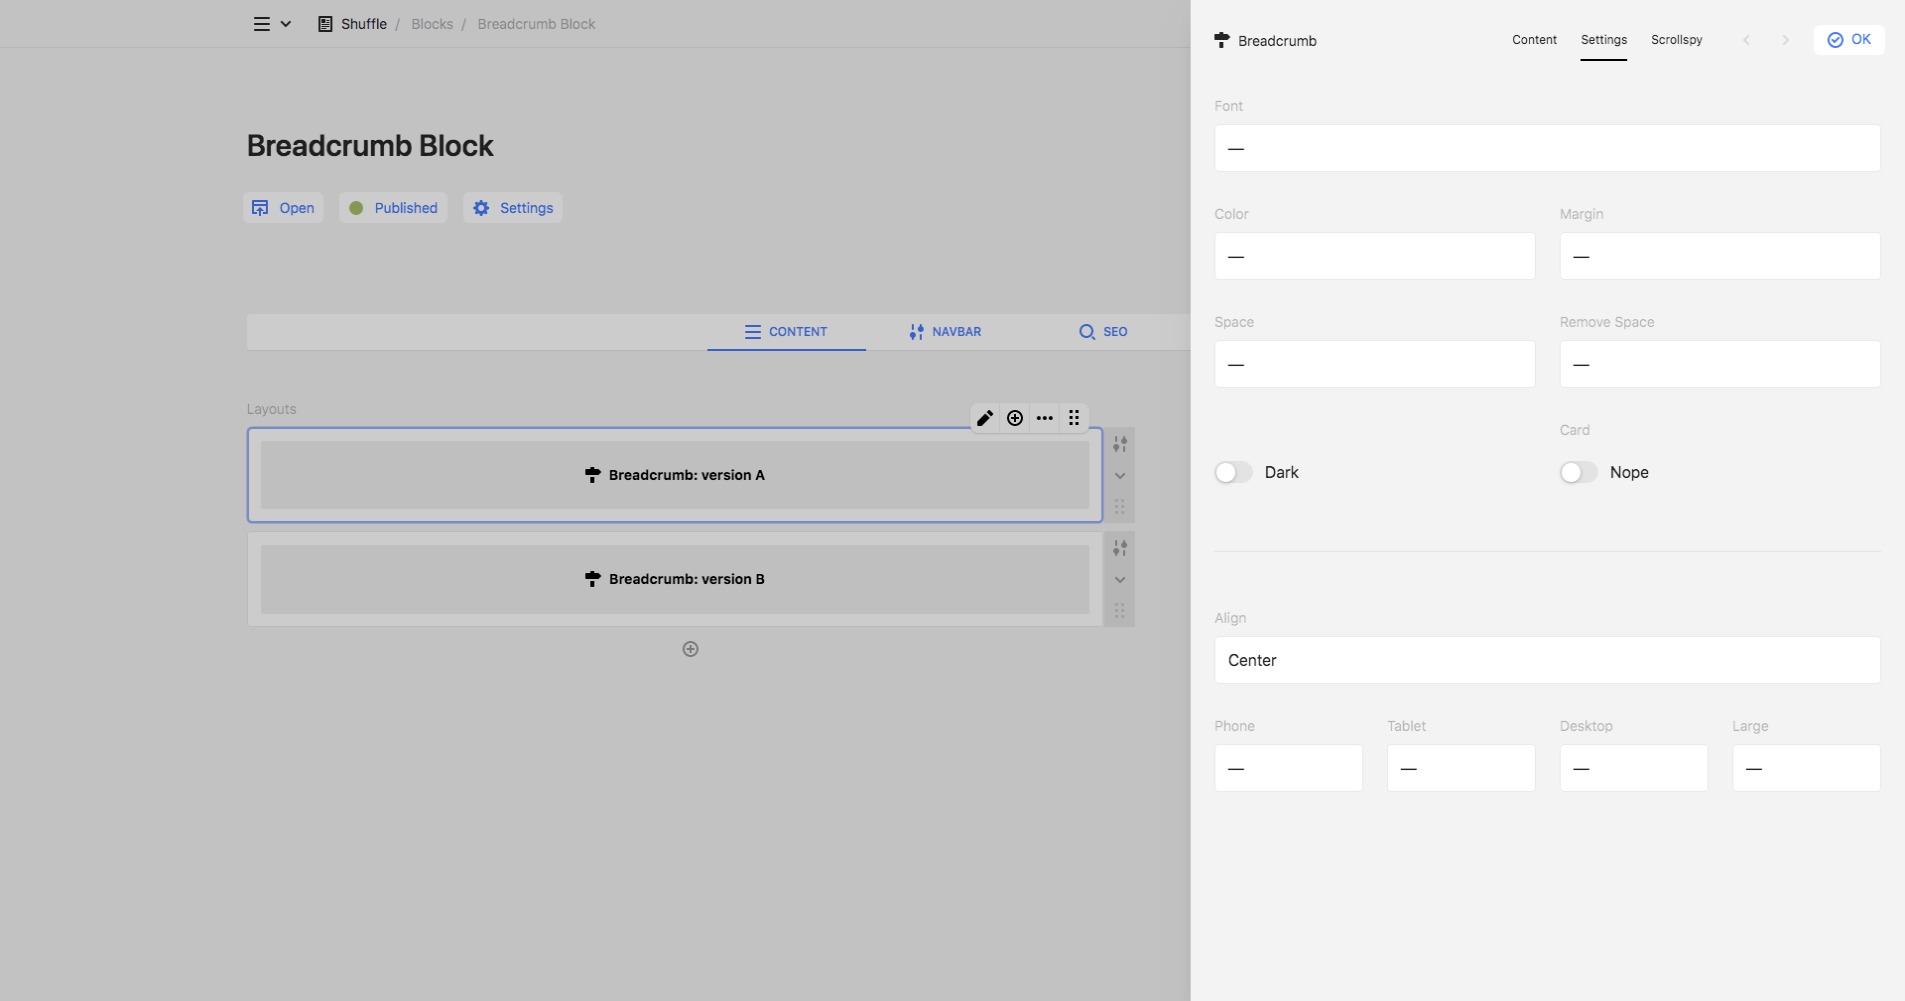Screen dimensions: 1905x1001
Task: Open the hamburger menu at top left
Action: click(x=262, y=24)
